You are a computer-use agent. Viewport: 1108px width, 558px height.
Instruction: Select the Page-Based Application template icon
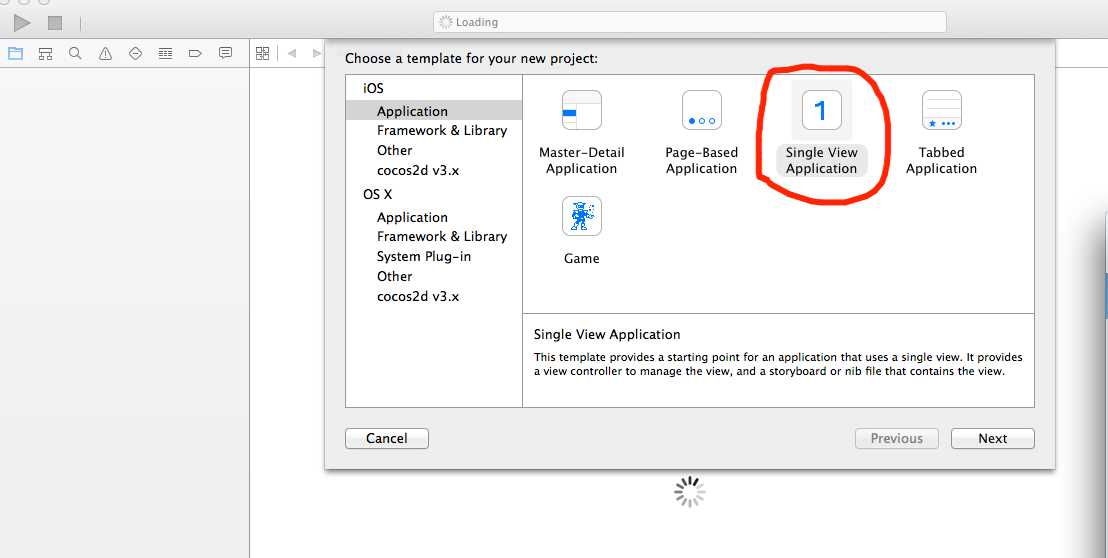702,110
